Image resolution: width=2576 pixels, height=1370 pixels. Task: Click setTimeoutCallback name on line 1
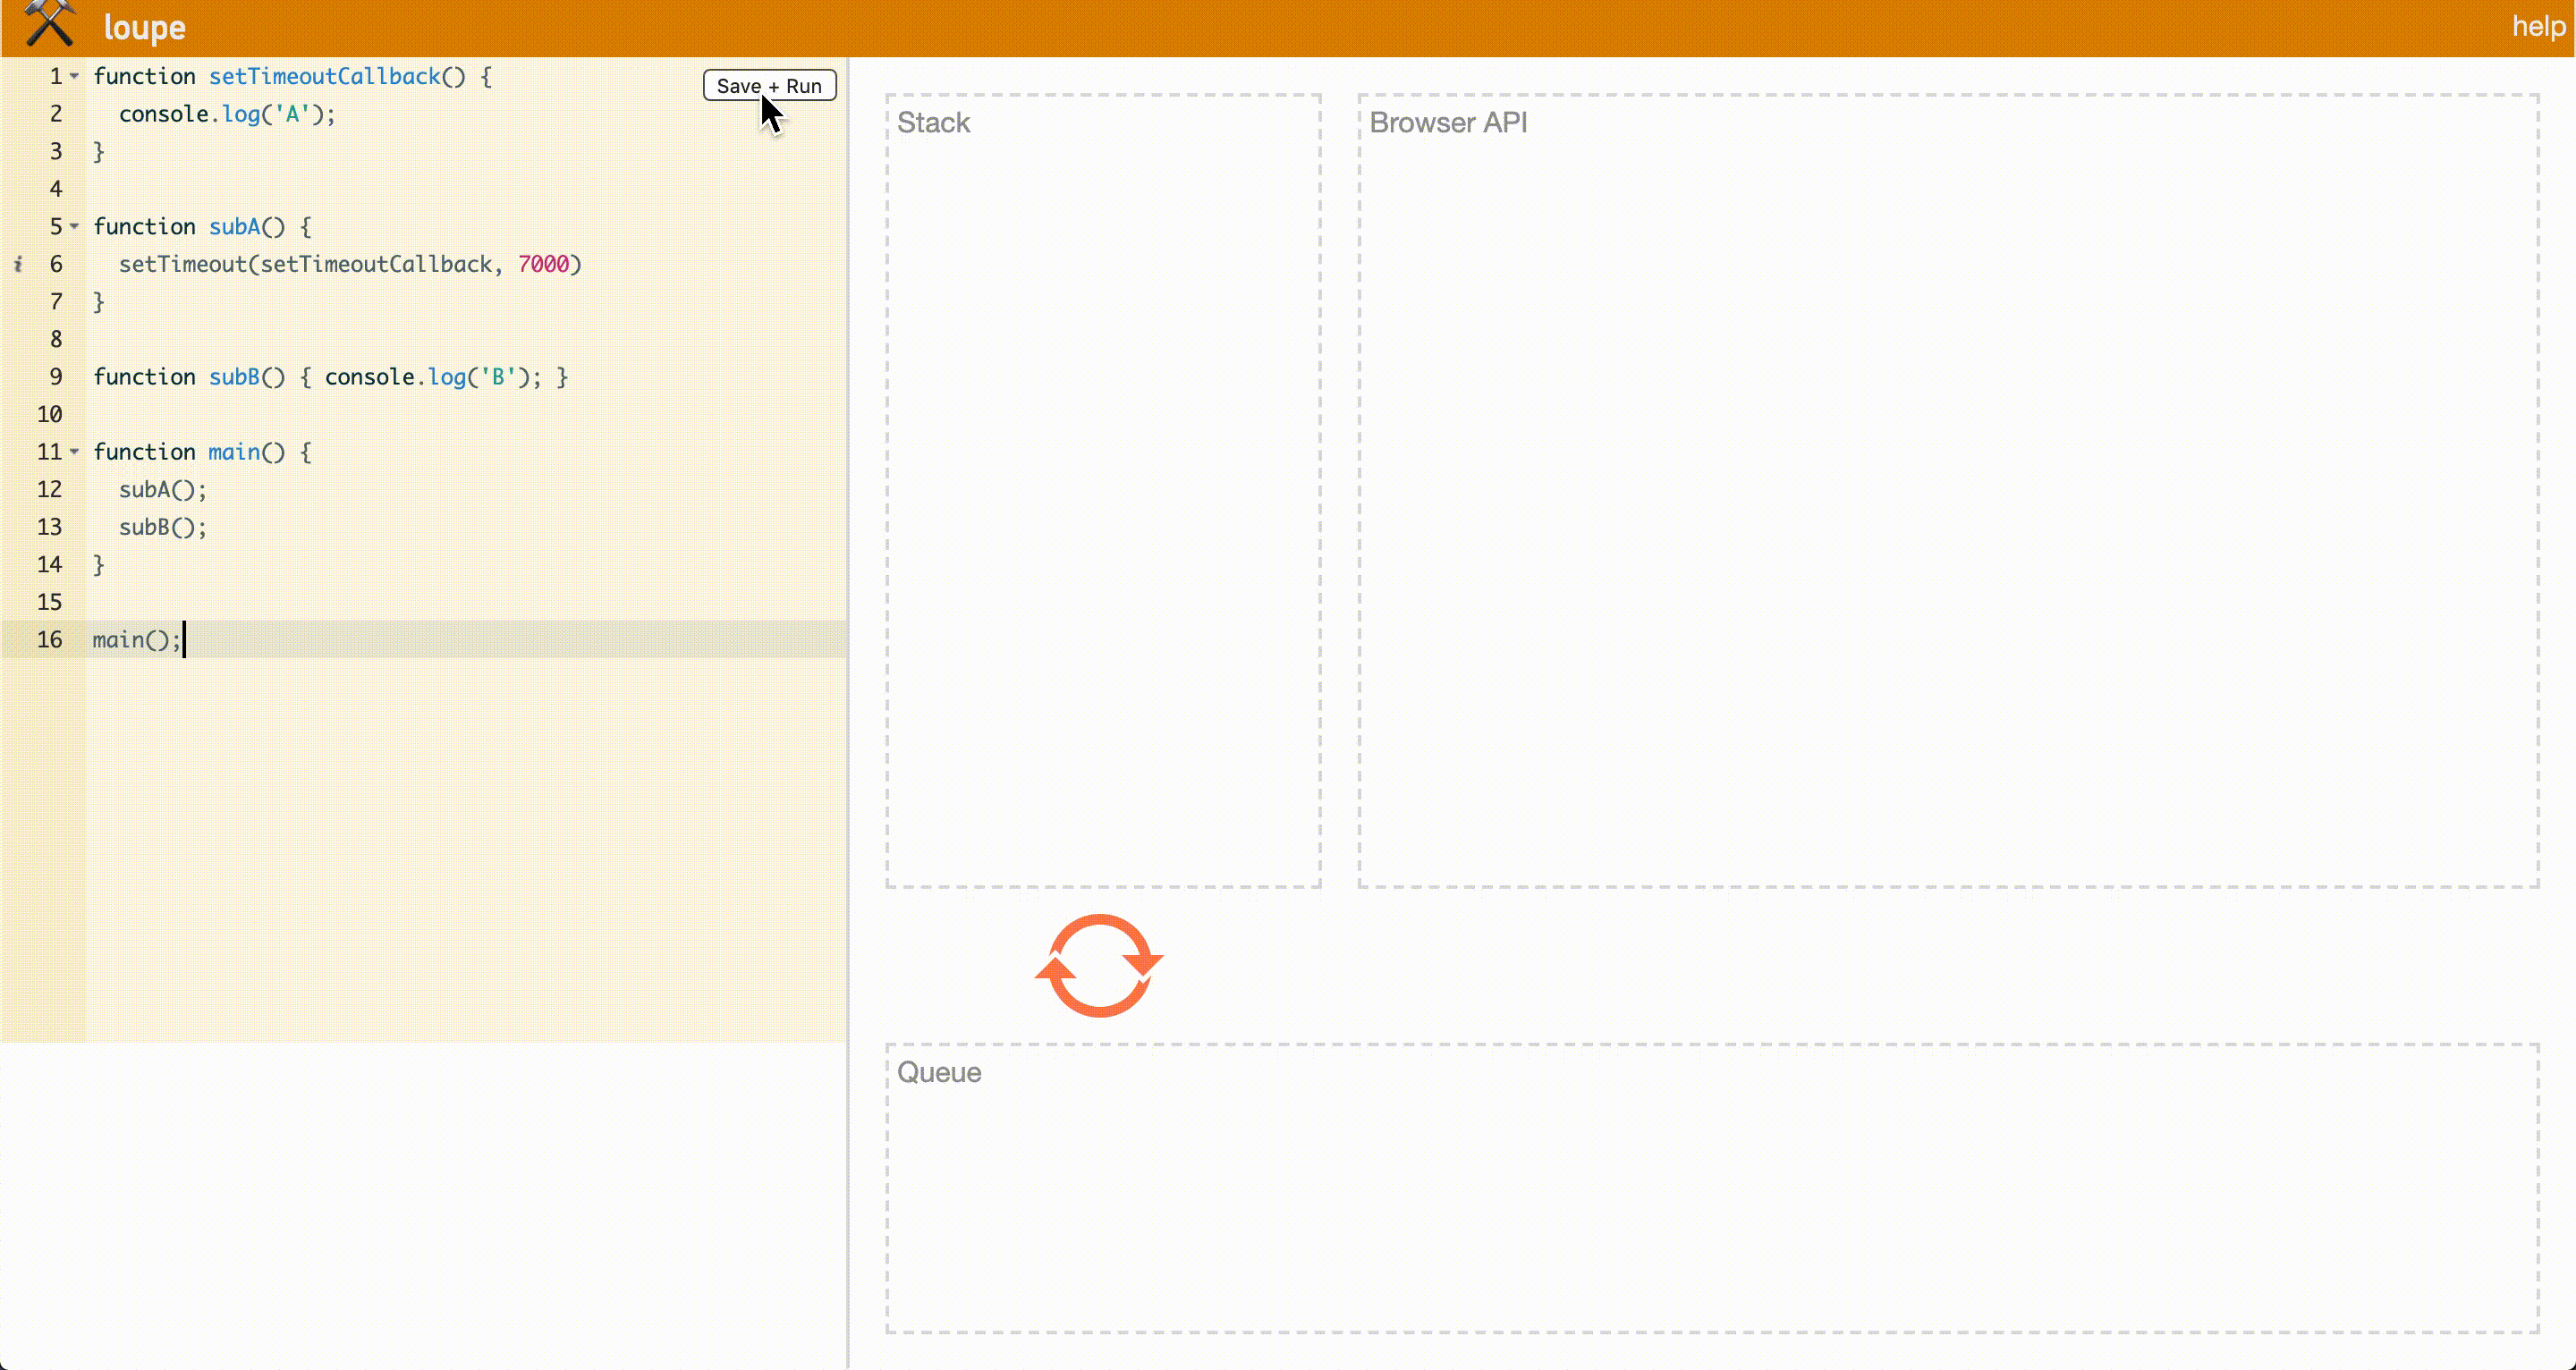[324, 77]
